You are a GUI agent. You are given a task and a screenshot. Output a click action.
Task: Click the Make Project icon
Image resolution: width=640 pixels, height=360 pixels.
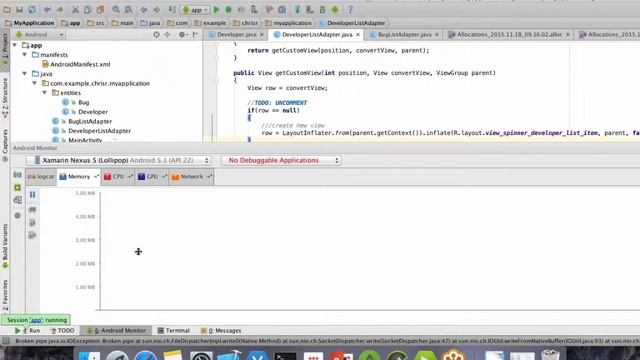172,9
